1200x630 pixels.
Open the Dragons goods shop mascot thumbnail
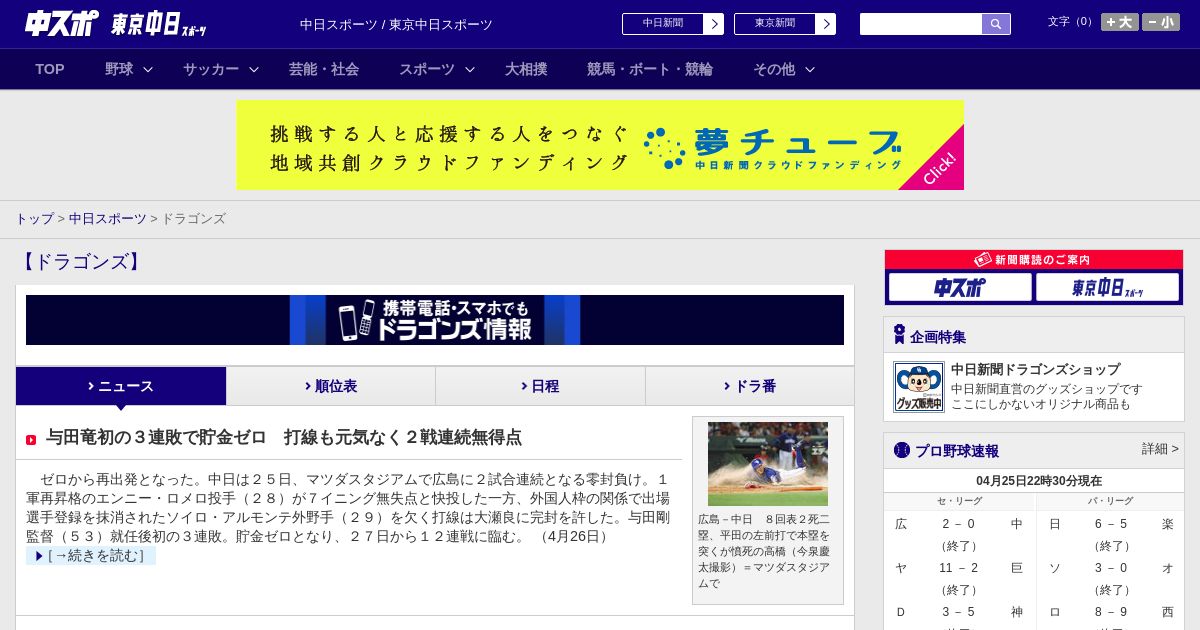click(919, 387)
